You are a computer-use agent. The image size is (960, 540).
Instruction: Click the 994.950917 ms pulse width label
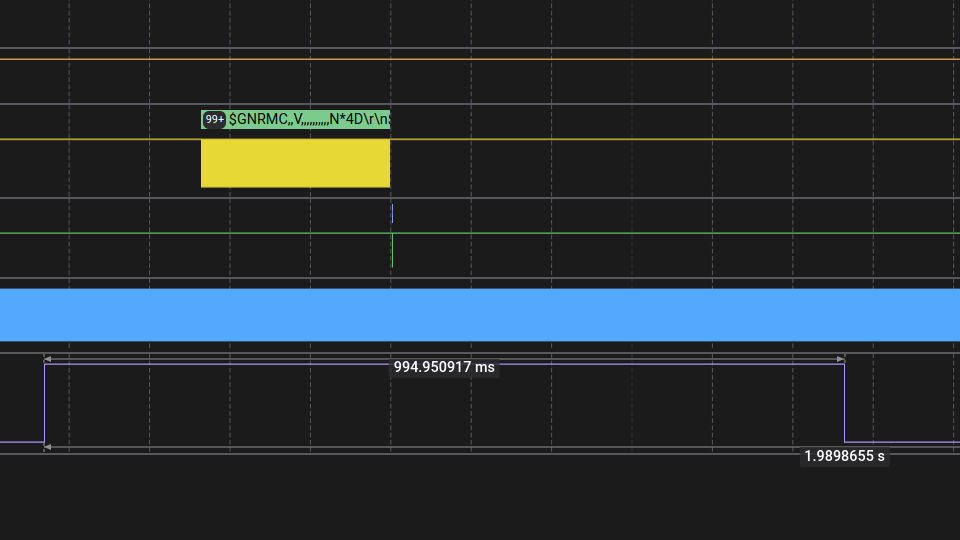444,367
